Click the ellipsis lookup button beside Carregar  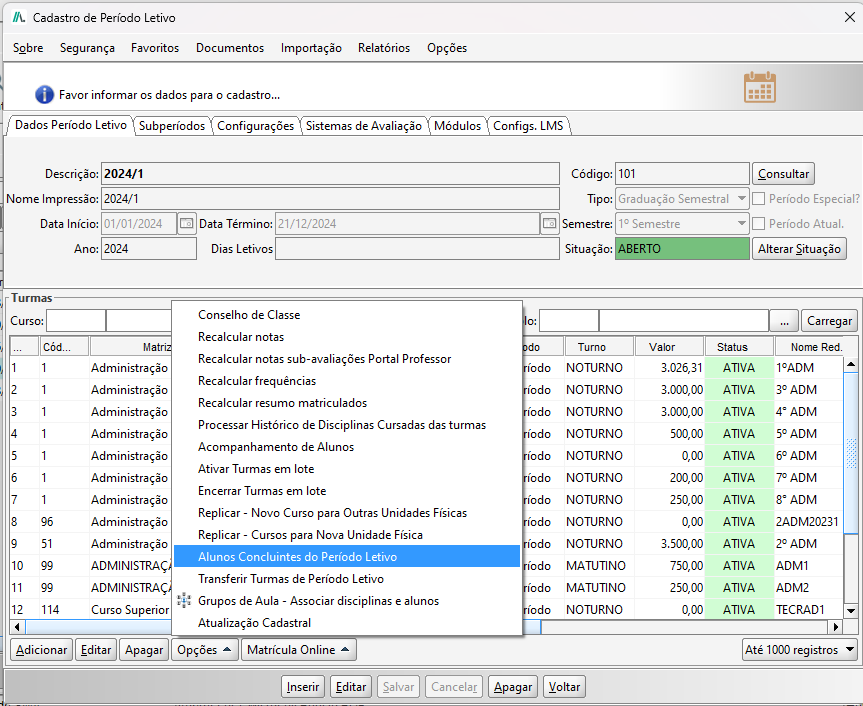coord(784,321)
